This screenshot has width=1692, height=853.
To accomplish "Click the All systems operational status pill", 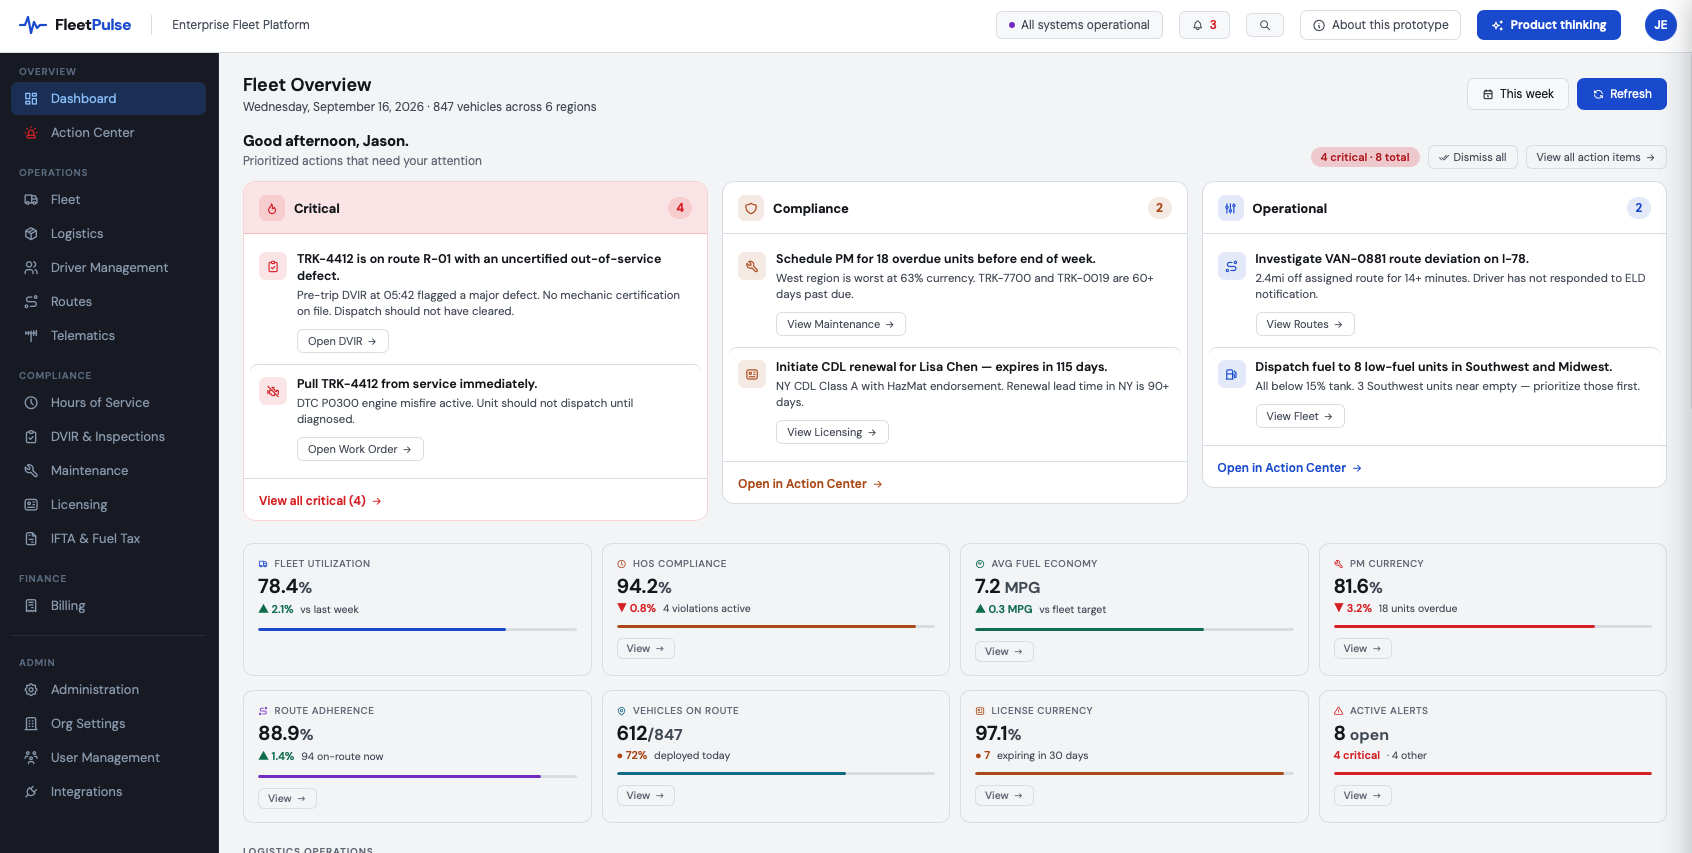I will 1079,25.
